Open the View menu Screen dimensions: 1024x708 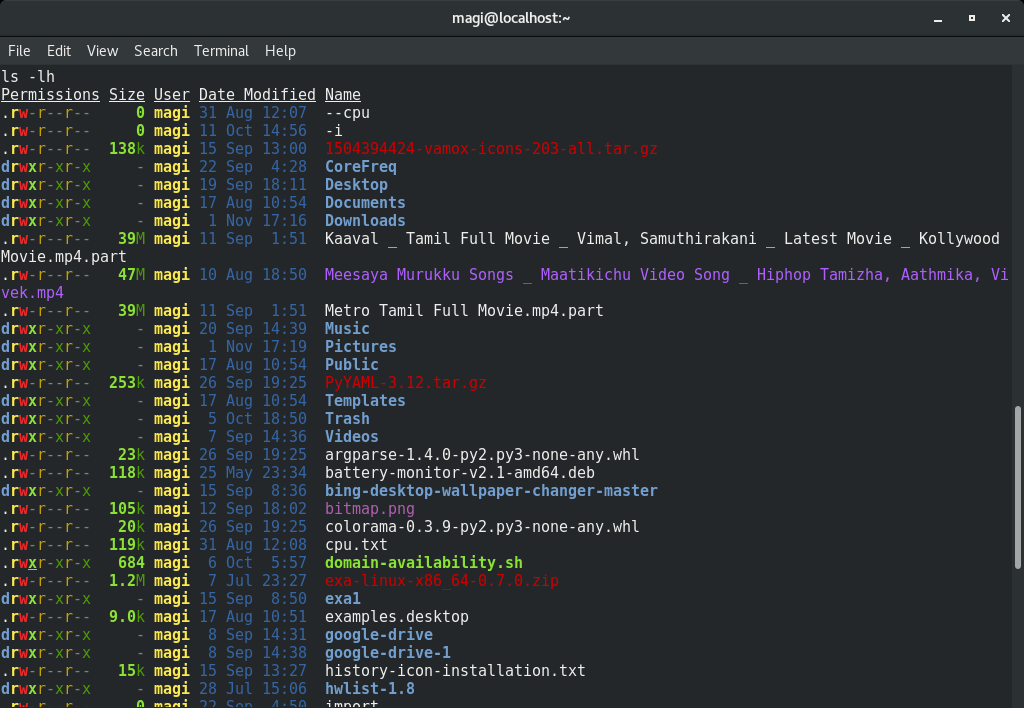coord(103,51)
